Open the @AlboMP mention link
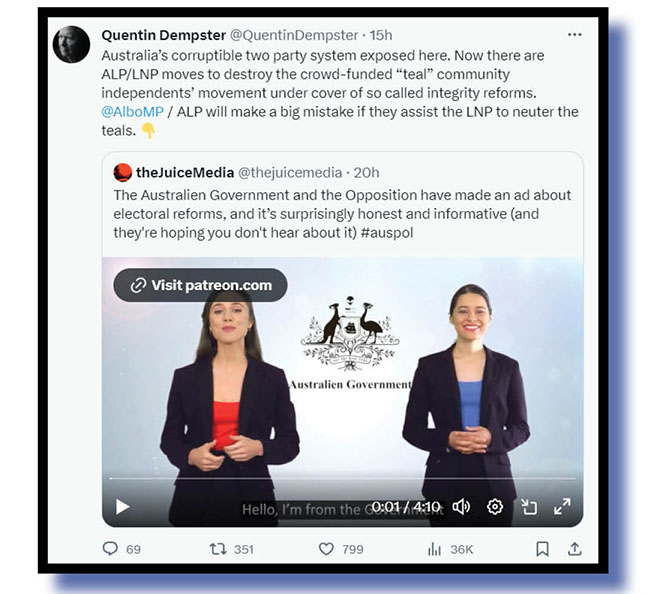 (132, 112)
